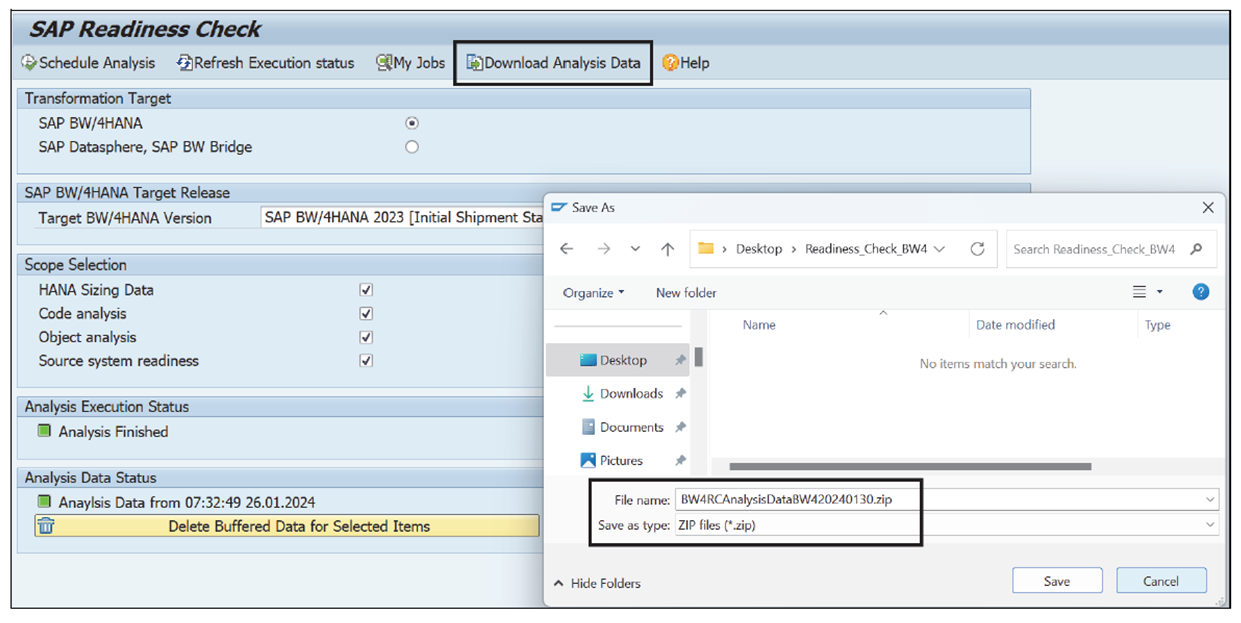Save the analysis zip file

coord(1056,580)
